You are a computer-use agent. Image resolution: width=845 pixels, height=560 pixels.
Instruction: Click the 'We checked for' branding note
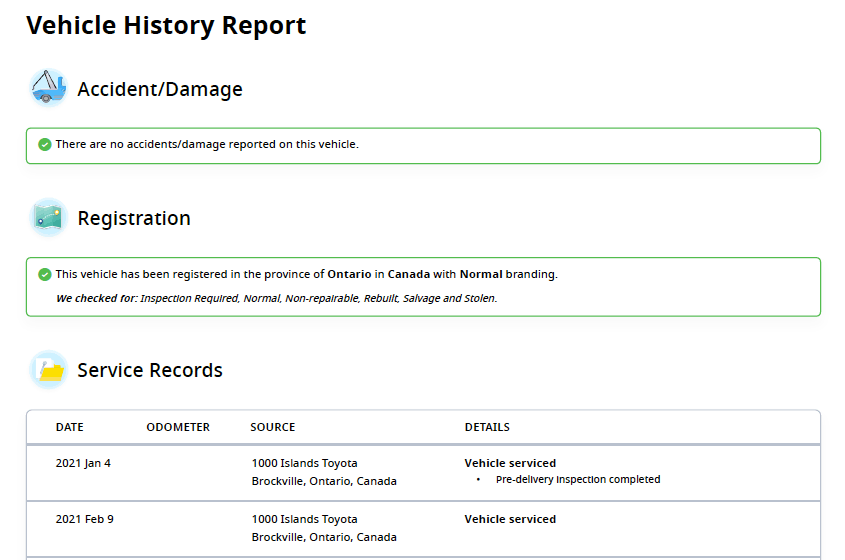(276, 298)
